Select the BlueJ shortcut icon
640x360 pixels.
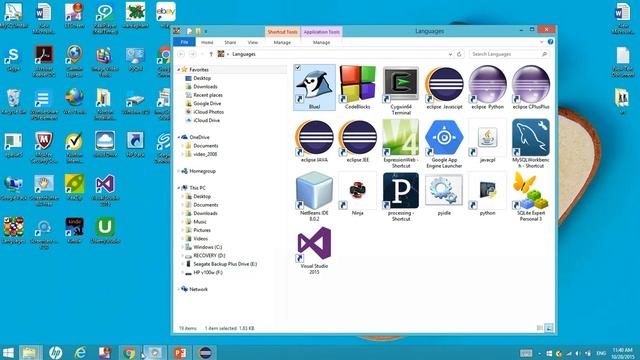(314, 87)
